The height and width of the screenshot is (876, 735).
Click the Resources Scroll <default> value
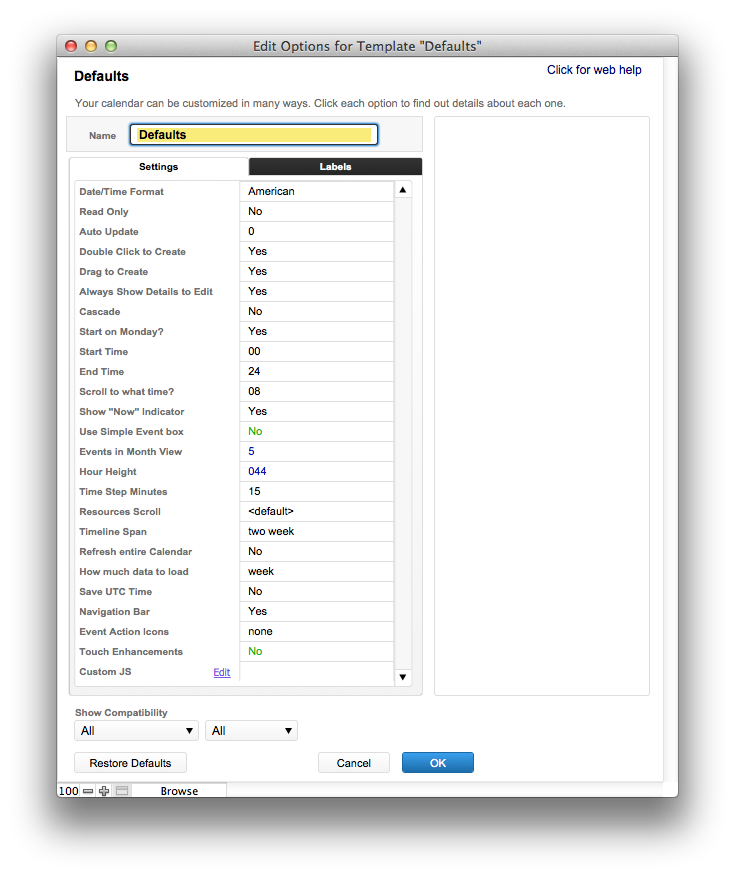pyautogui.click(x=317, y=511)
